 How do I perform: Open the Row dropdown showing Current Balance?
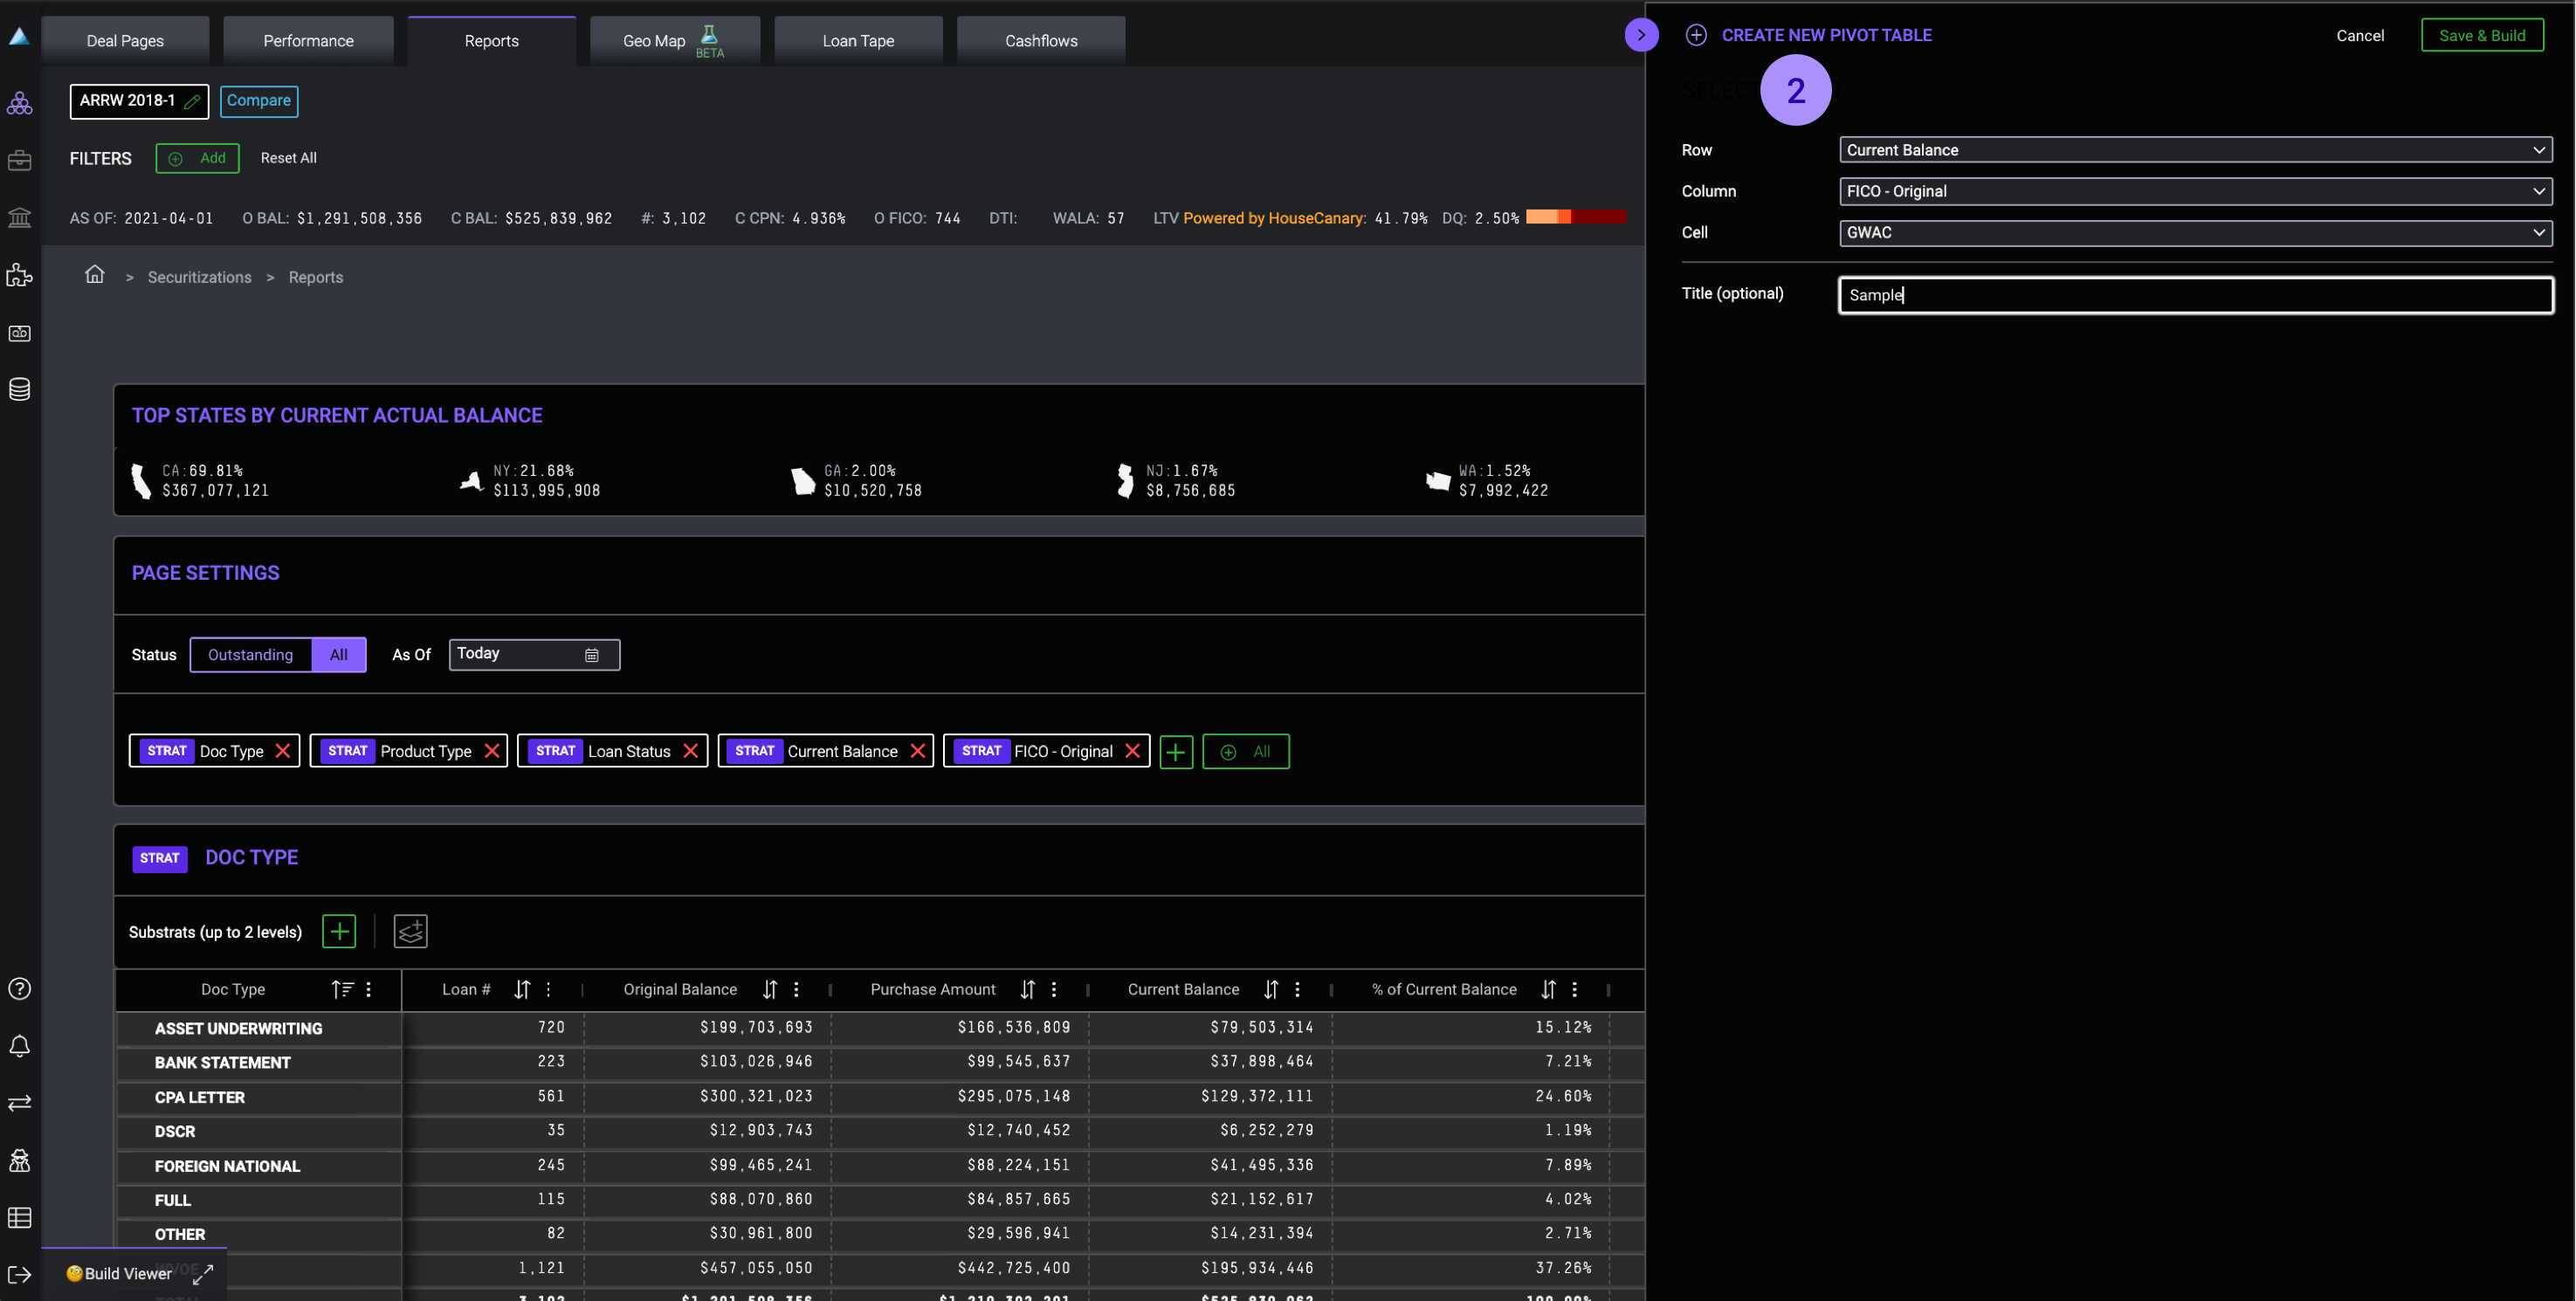[2195, 150]
